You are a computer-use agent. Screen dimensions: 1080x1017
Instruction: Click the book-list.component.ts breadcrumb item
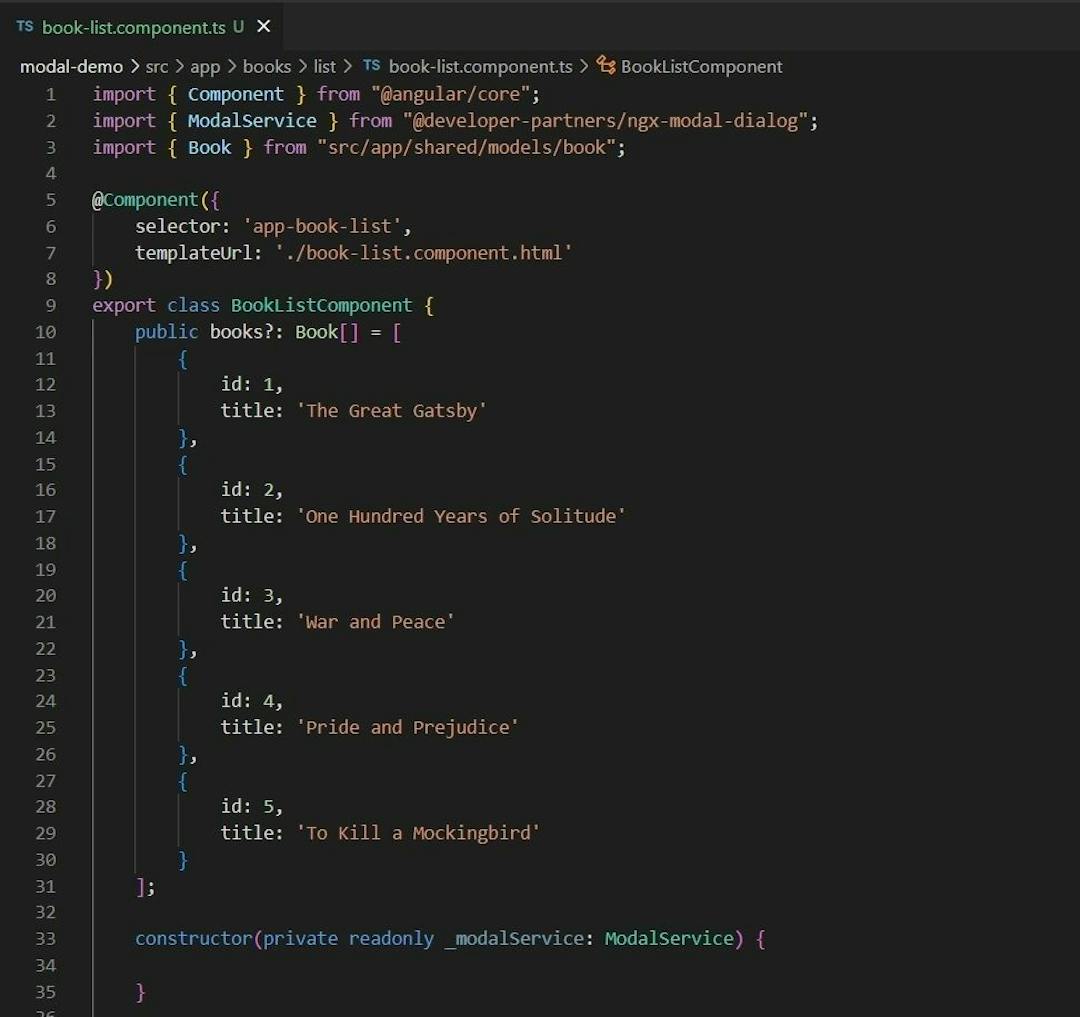click(x=480, y=67)
